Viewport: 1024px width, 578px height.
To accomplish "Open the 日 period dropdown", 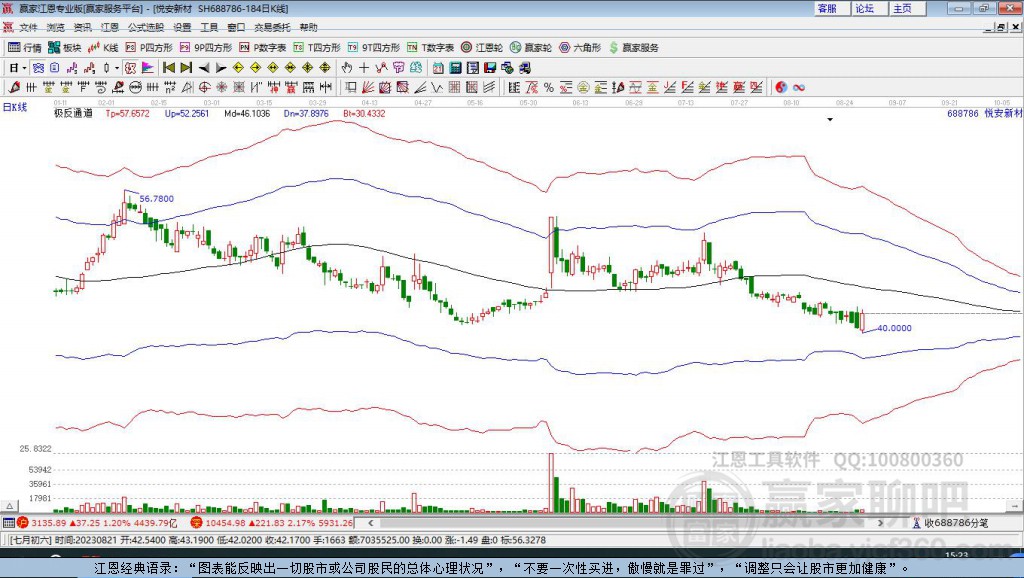I will pos(17,68).
